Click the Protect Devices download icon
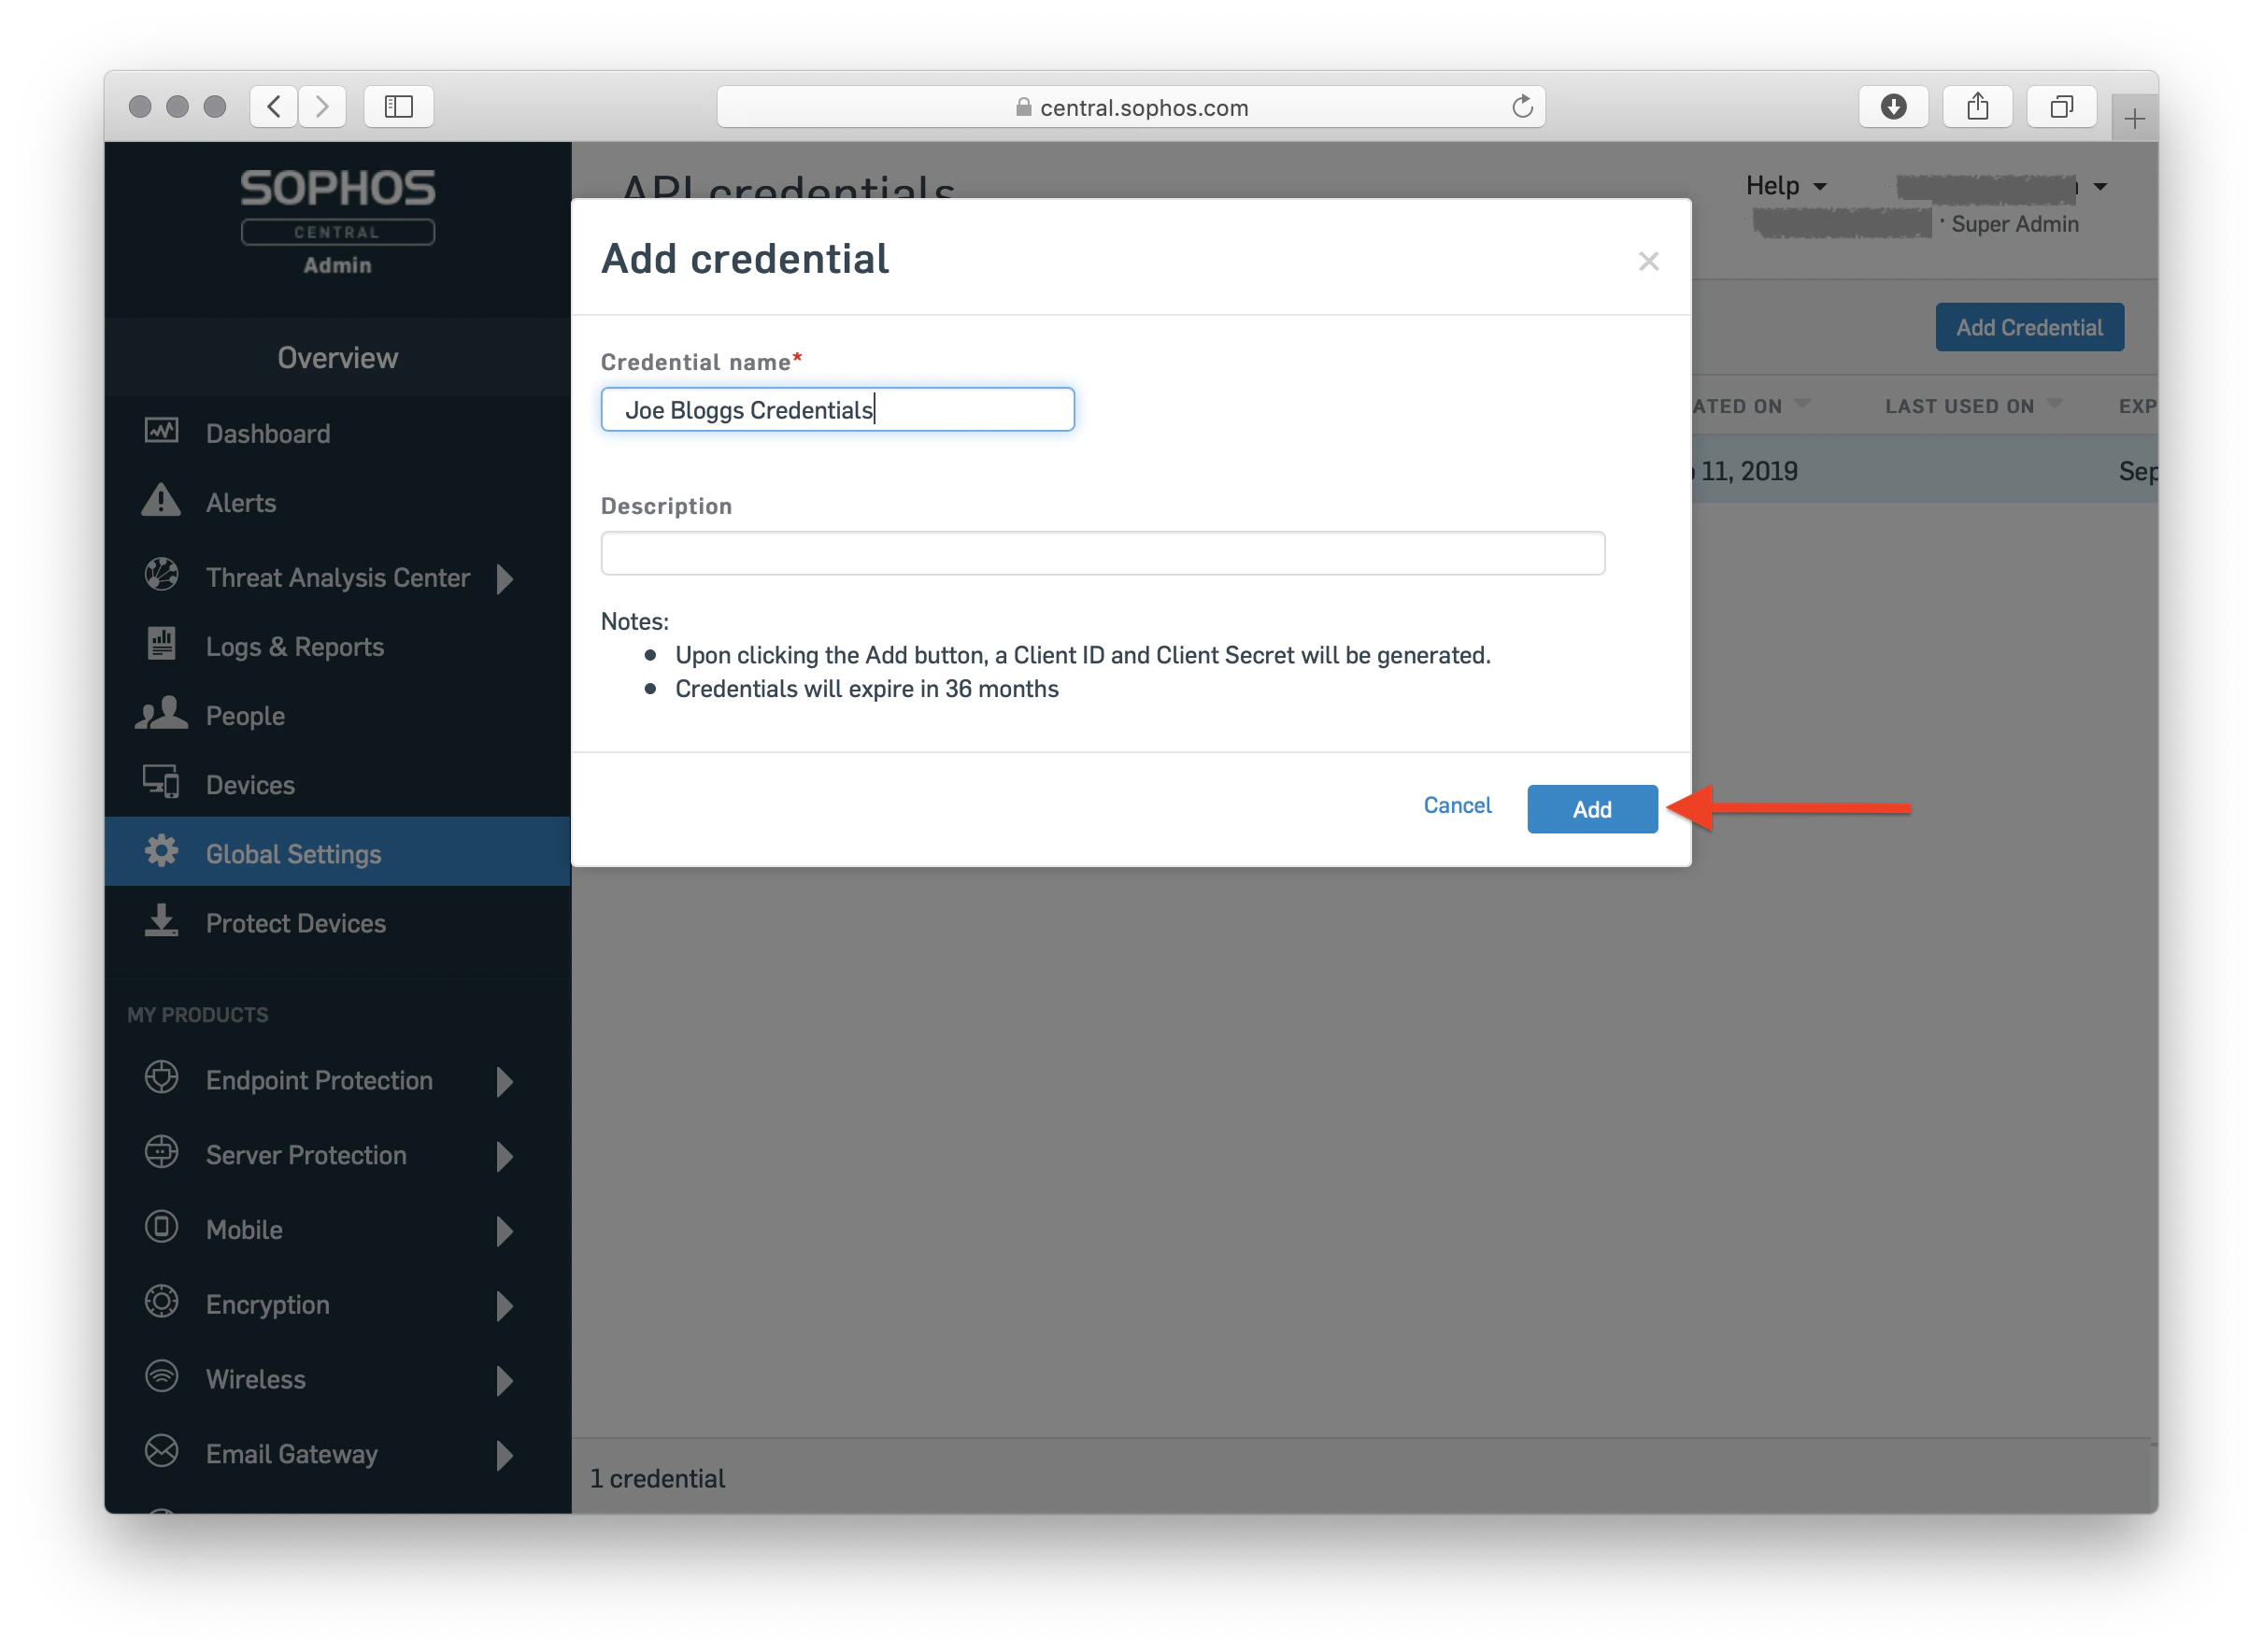 pos(161,921)
